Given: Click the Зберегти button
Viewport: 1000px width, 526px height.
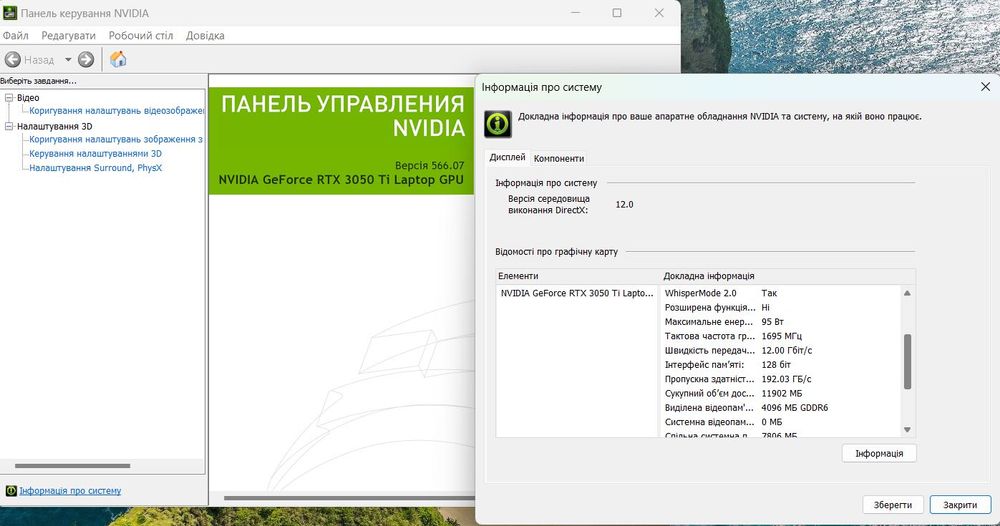Looking at the screenshot, I should pyautogui.click(x=893, y=504).
